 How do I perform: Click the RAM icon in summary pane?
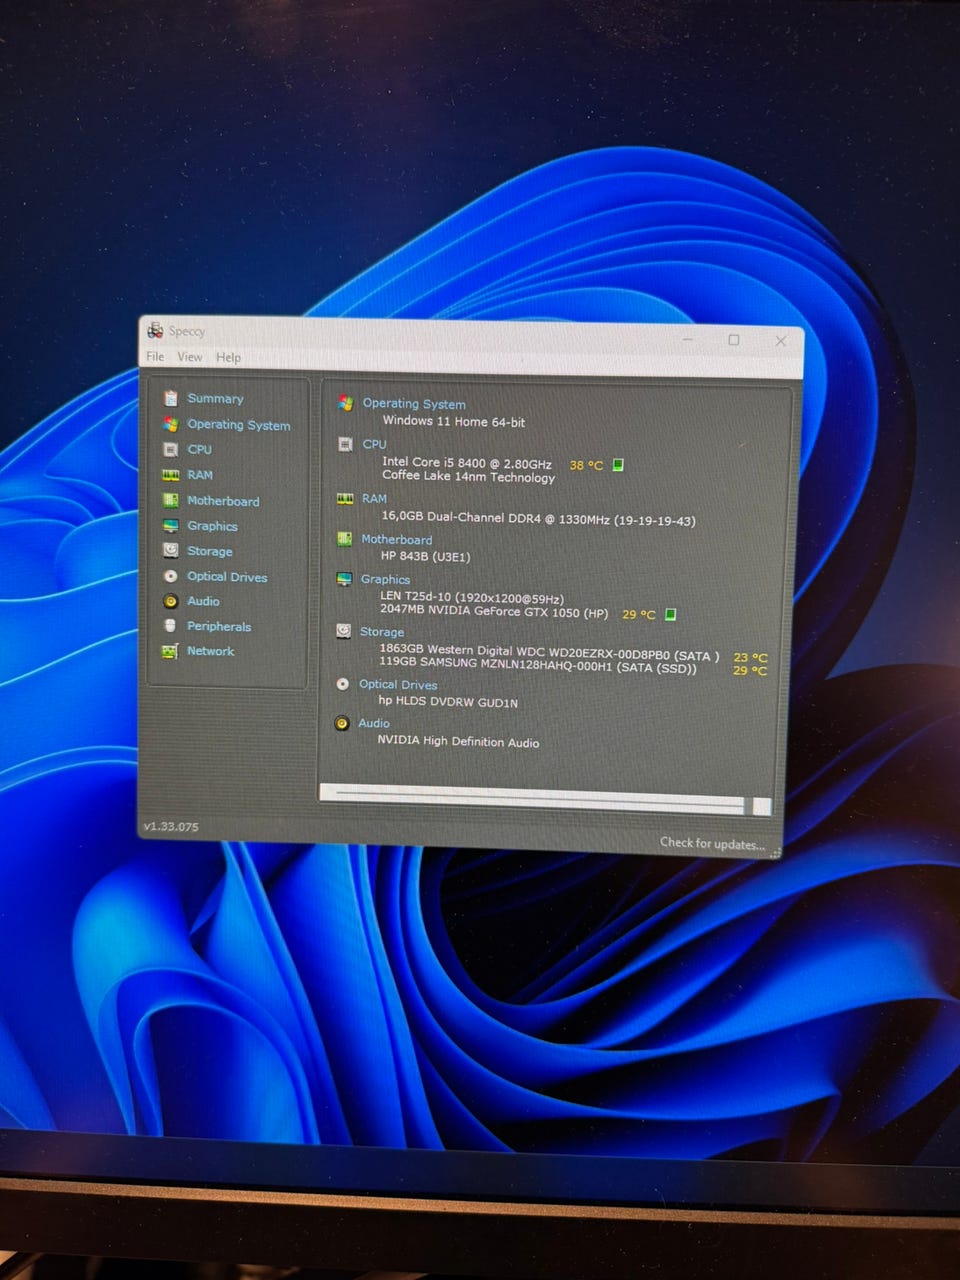click(x=345, y=498)
